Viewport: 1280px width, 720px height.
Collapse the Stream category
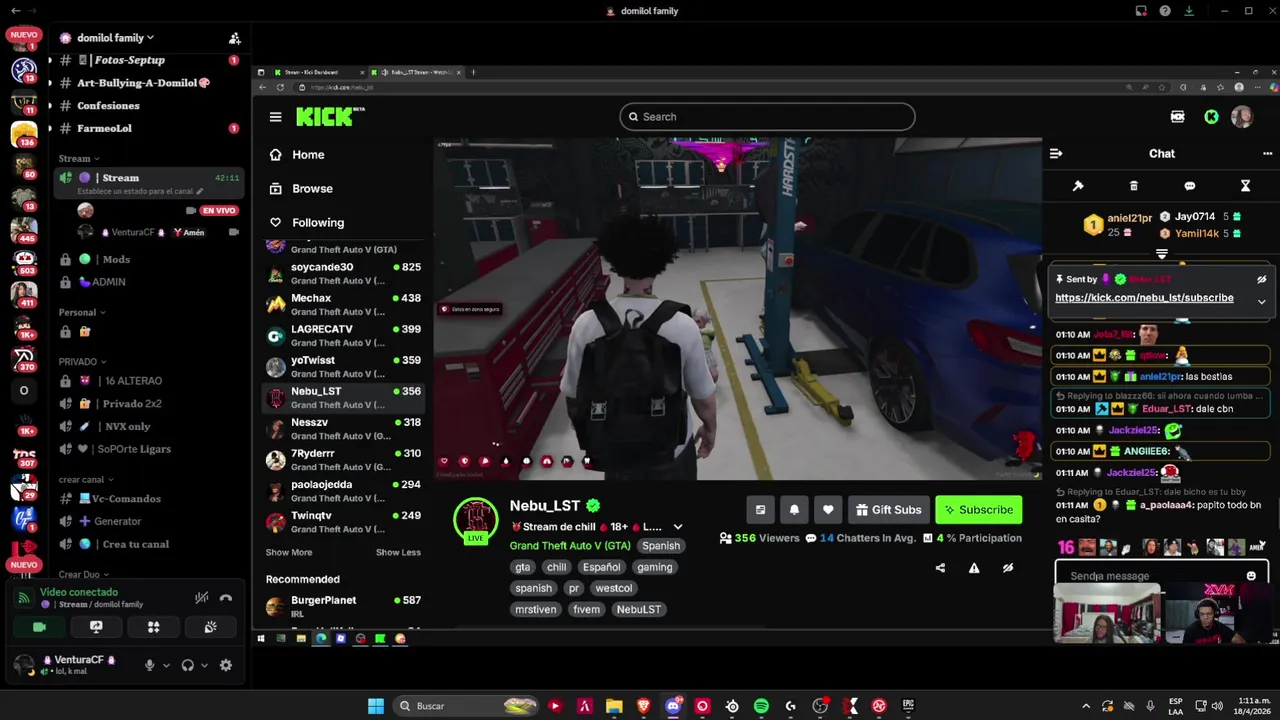tap(79, 158)
